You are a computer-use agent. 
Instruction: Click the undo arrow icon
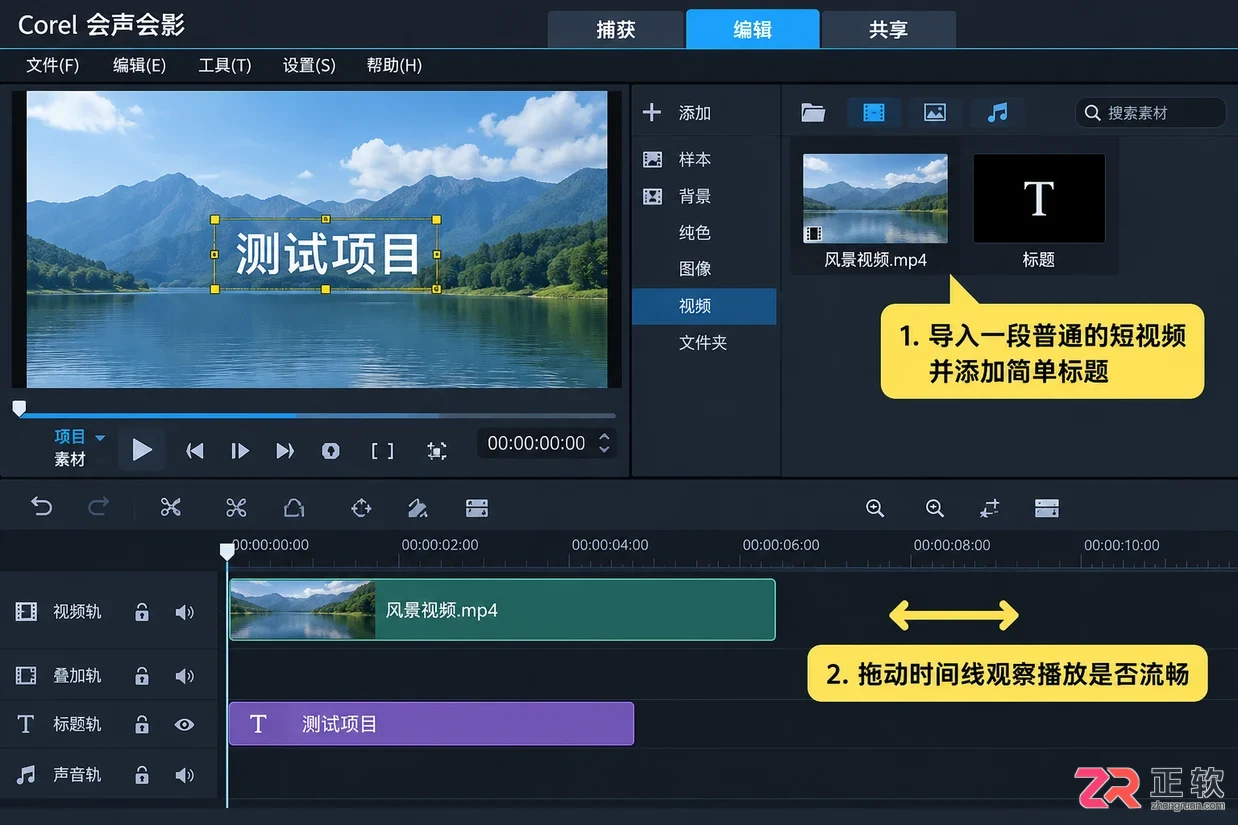(x=41, y=507)
